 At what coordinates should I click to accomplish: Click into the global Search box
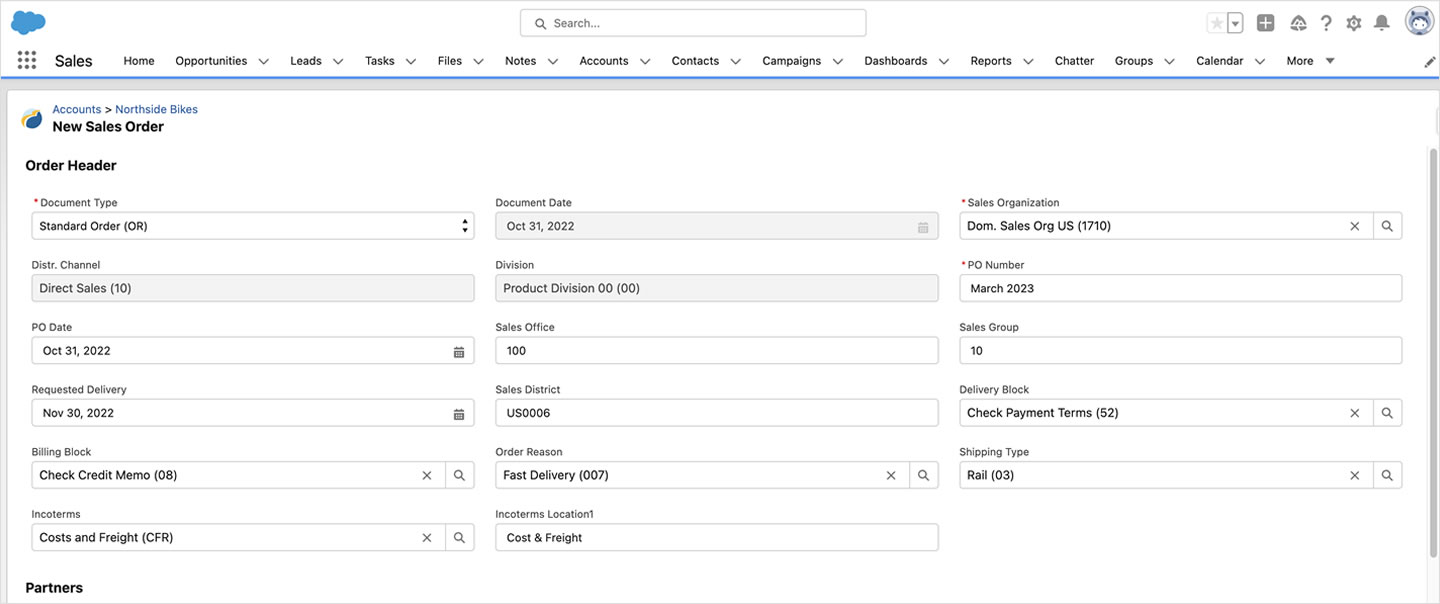(x=693, y=23)
